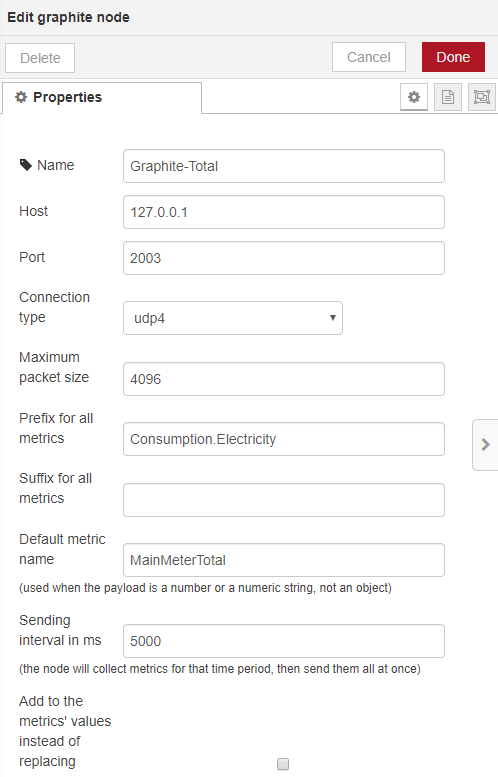The width and height of the screenshot is (498, 777).
Task: Click the Done button
Action: [x=453, y=57]
